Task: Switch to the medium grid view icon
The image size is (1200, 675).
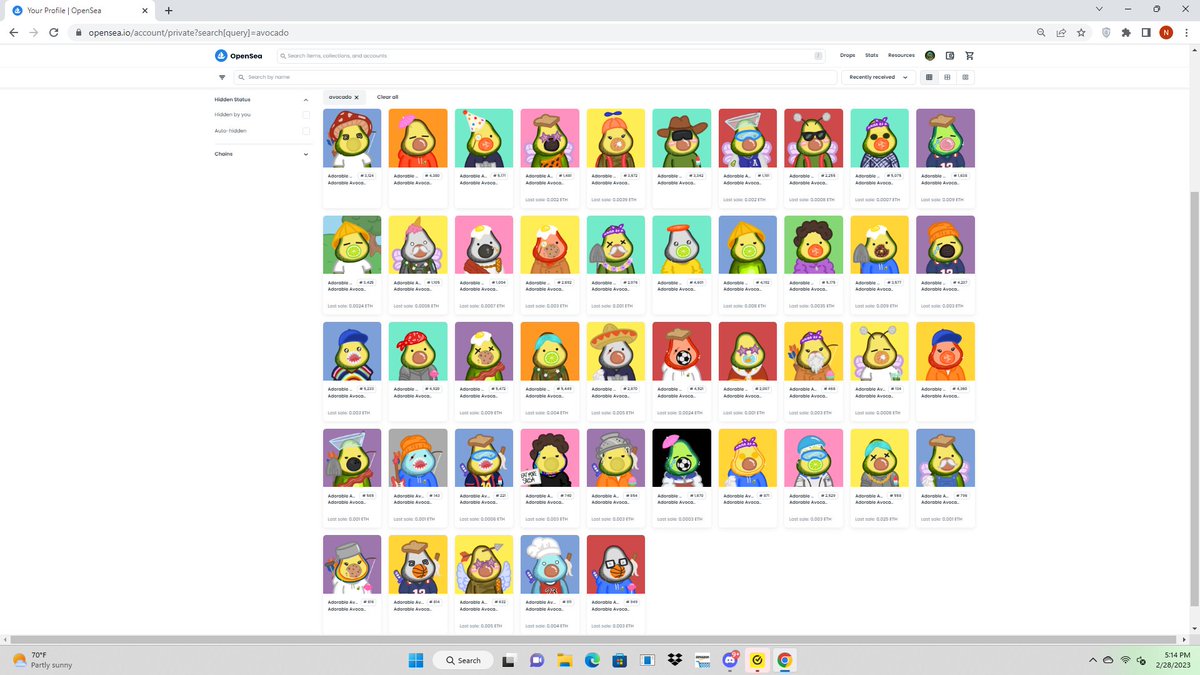Action: [x=947, y=77]
